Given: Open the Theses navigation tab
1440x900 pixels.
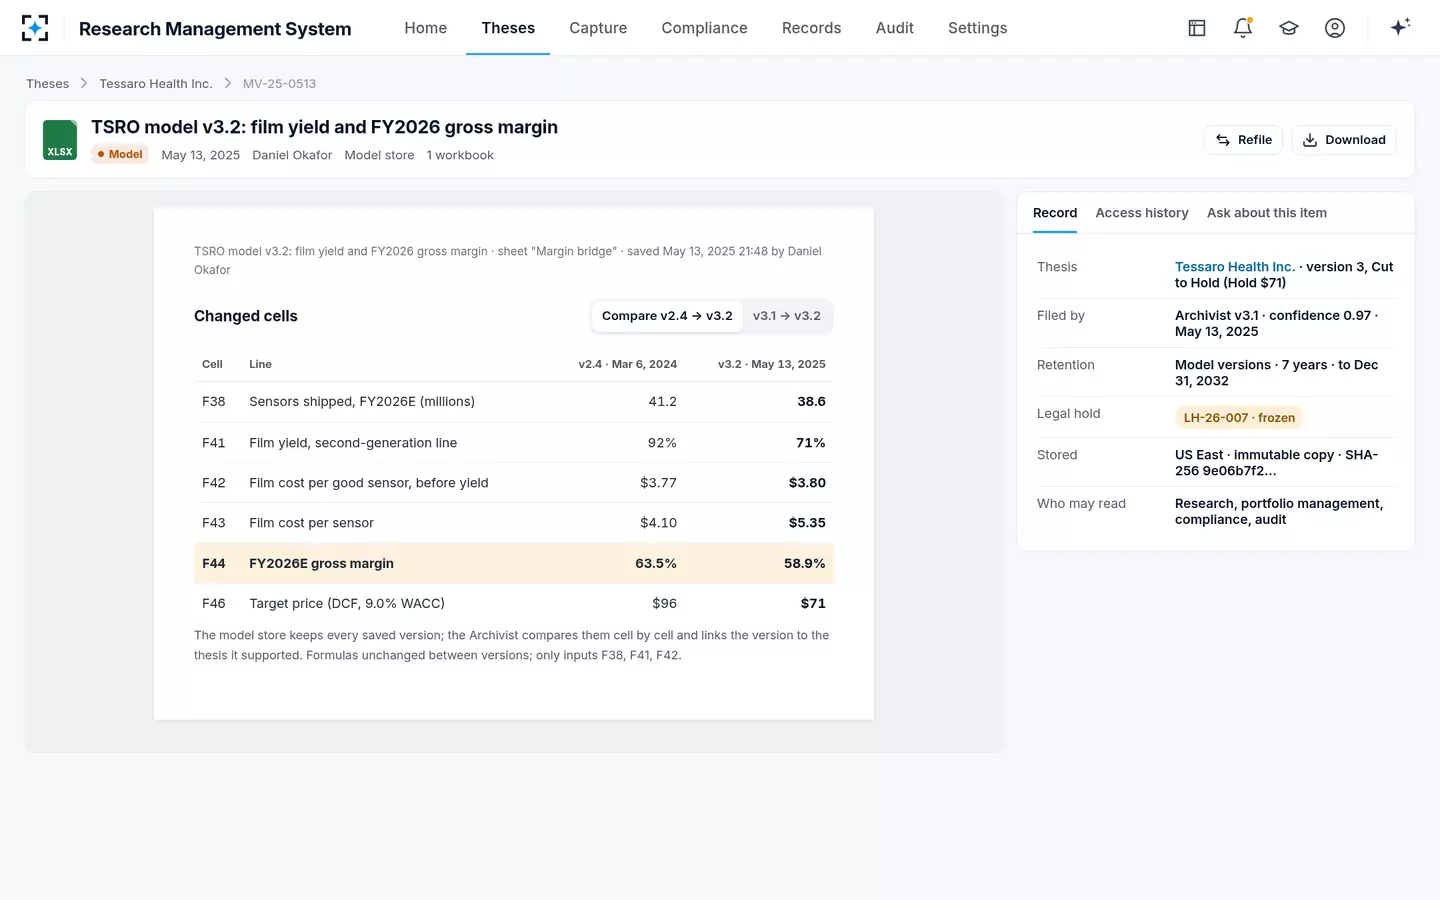Looking at the screenshot, I should pyautogui.click(x=508, y=28).
